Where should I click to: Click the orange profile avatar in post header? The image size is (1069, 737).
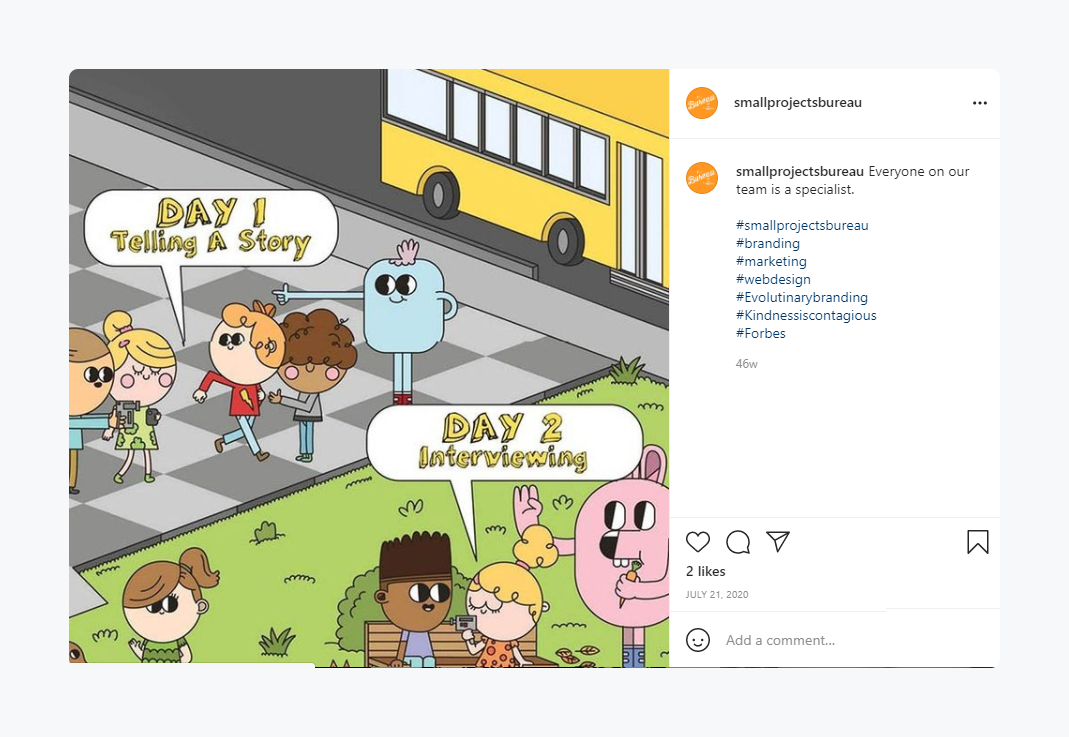pos(702,103)
